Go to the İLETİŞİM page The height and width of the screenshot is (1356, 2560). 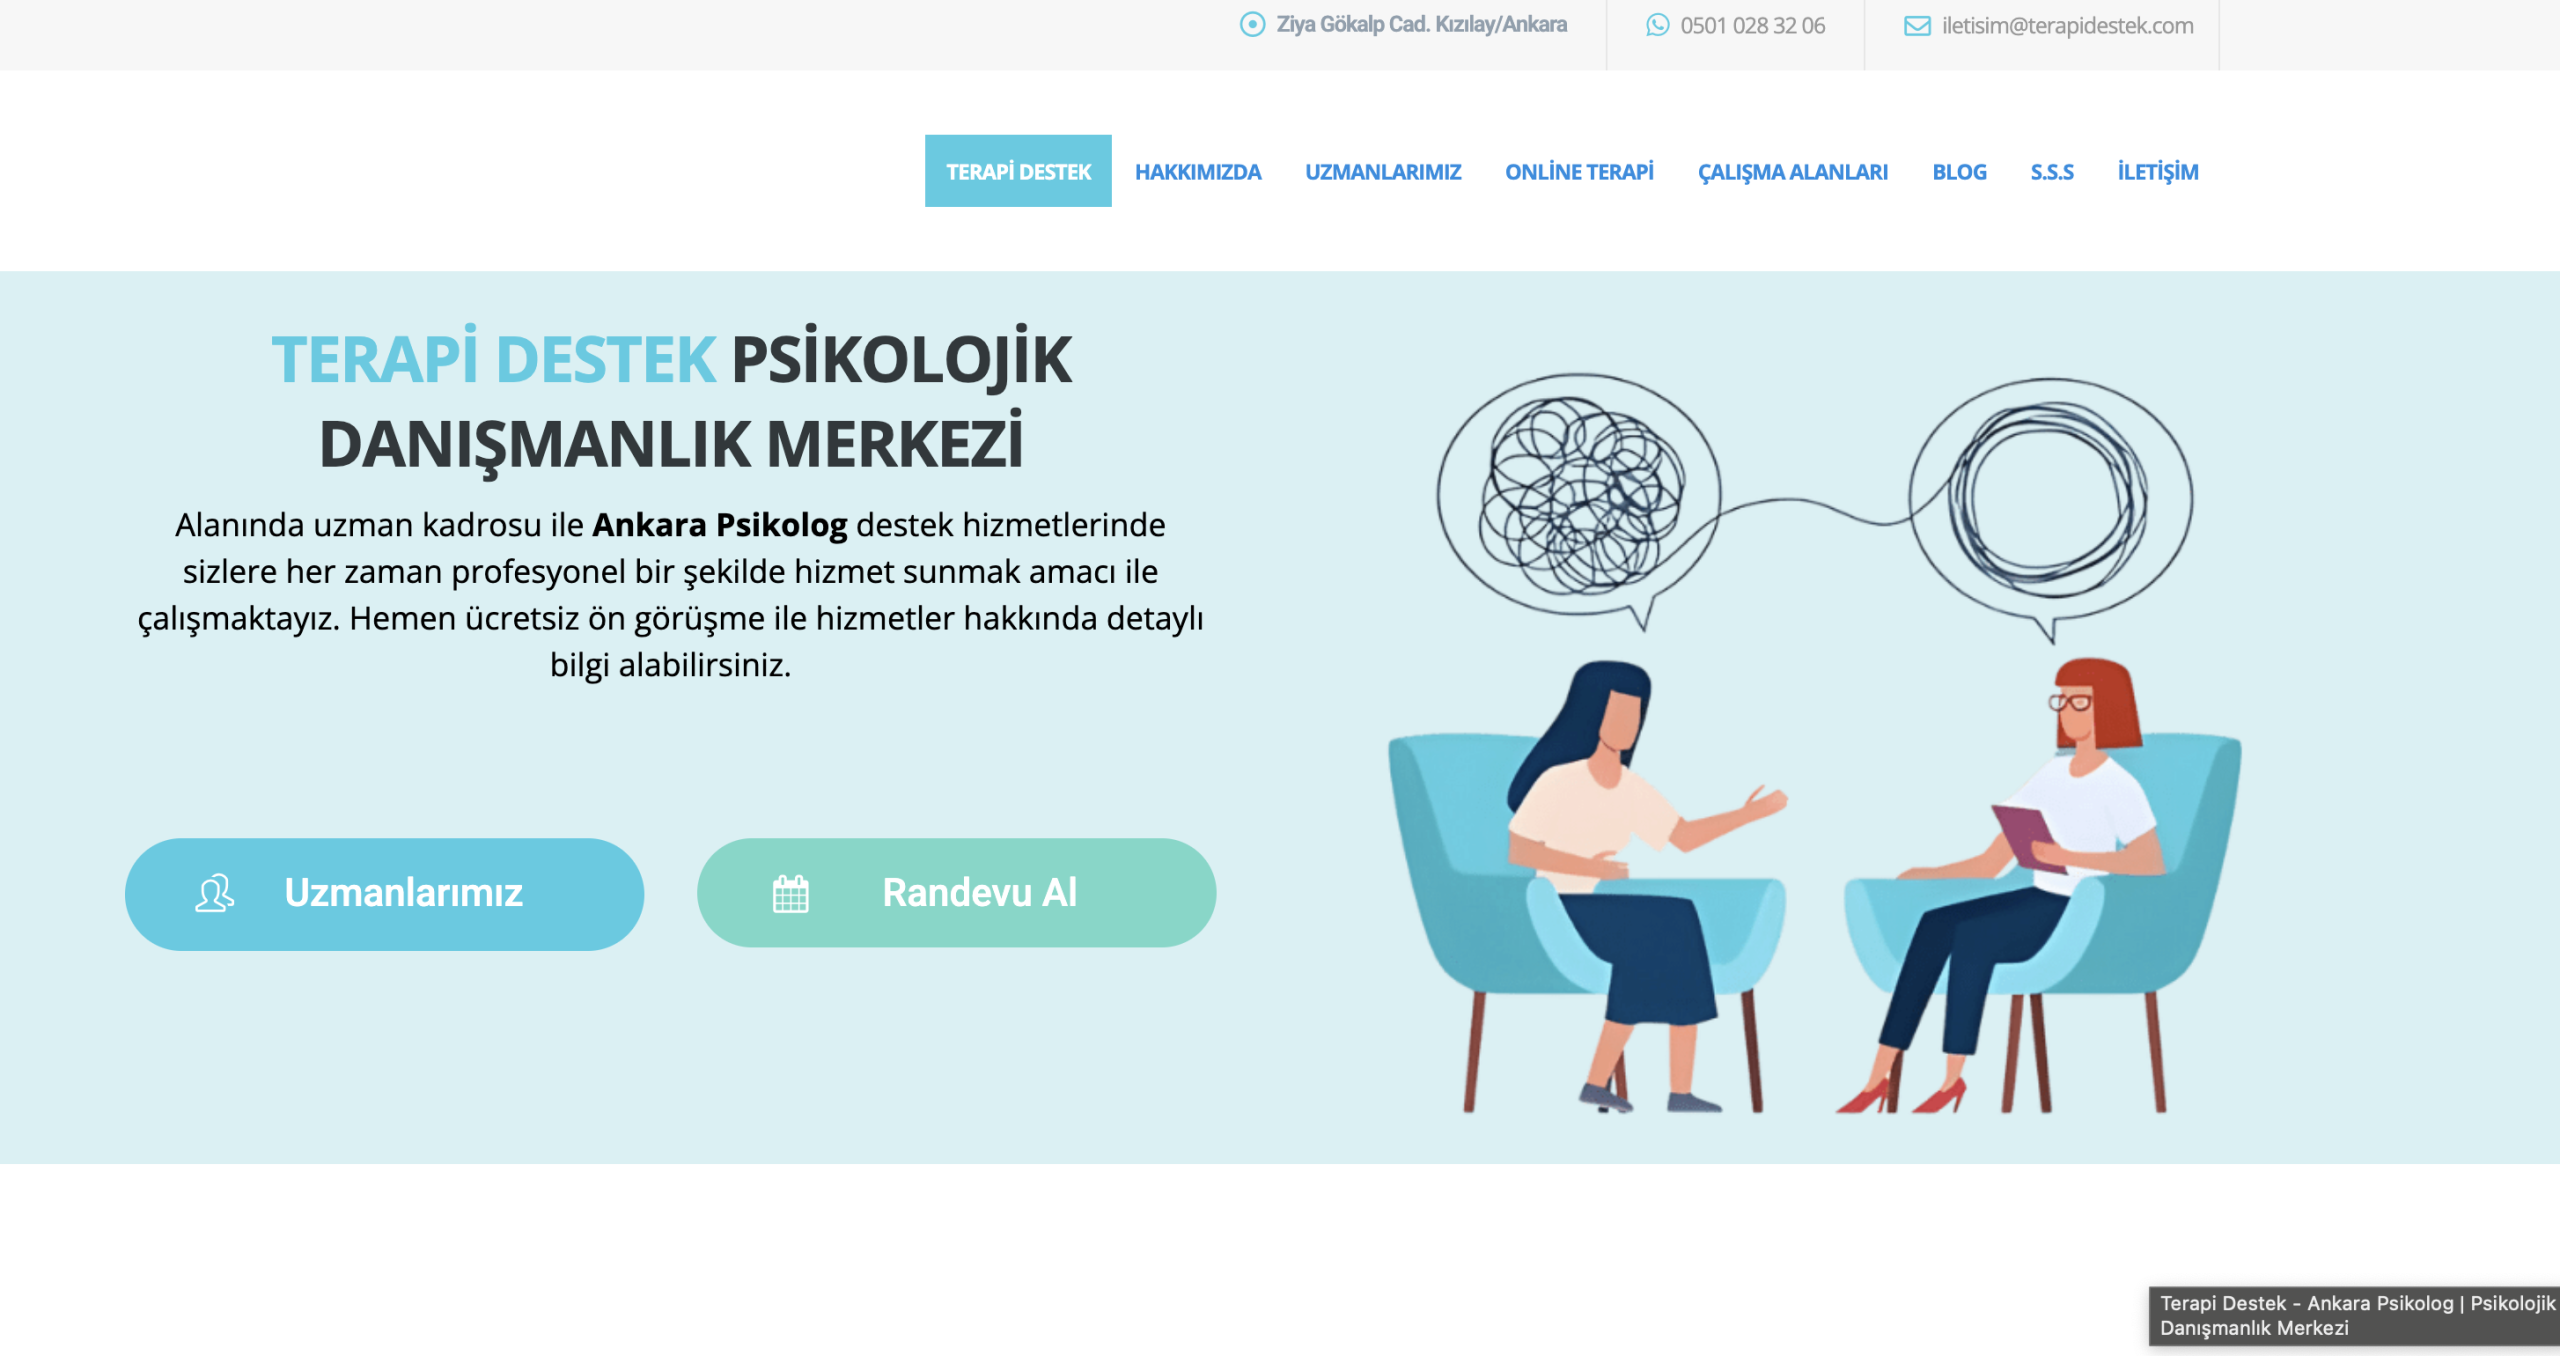[2158, 172]
